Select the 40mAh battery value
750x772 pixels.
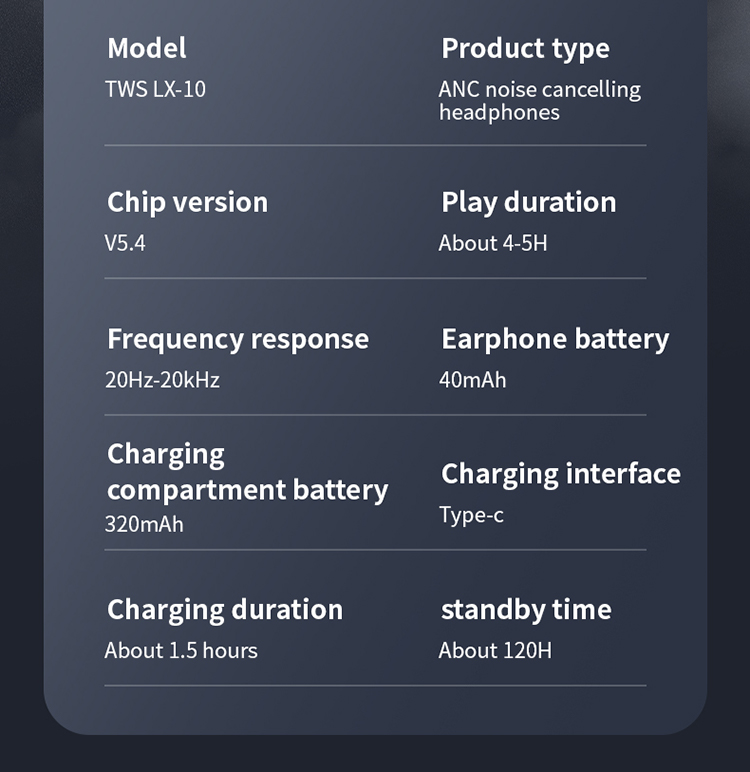click(x=472, y=380)
